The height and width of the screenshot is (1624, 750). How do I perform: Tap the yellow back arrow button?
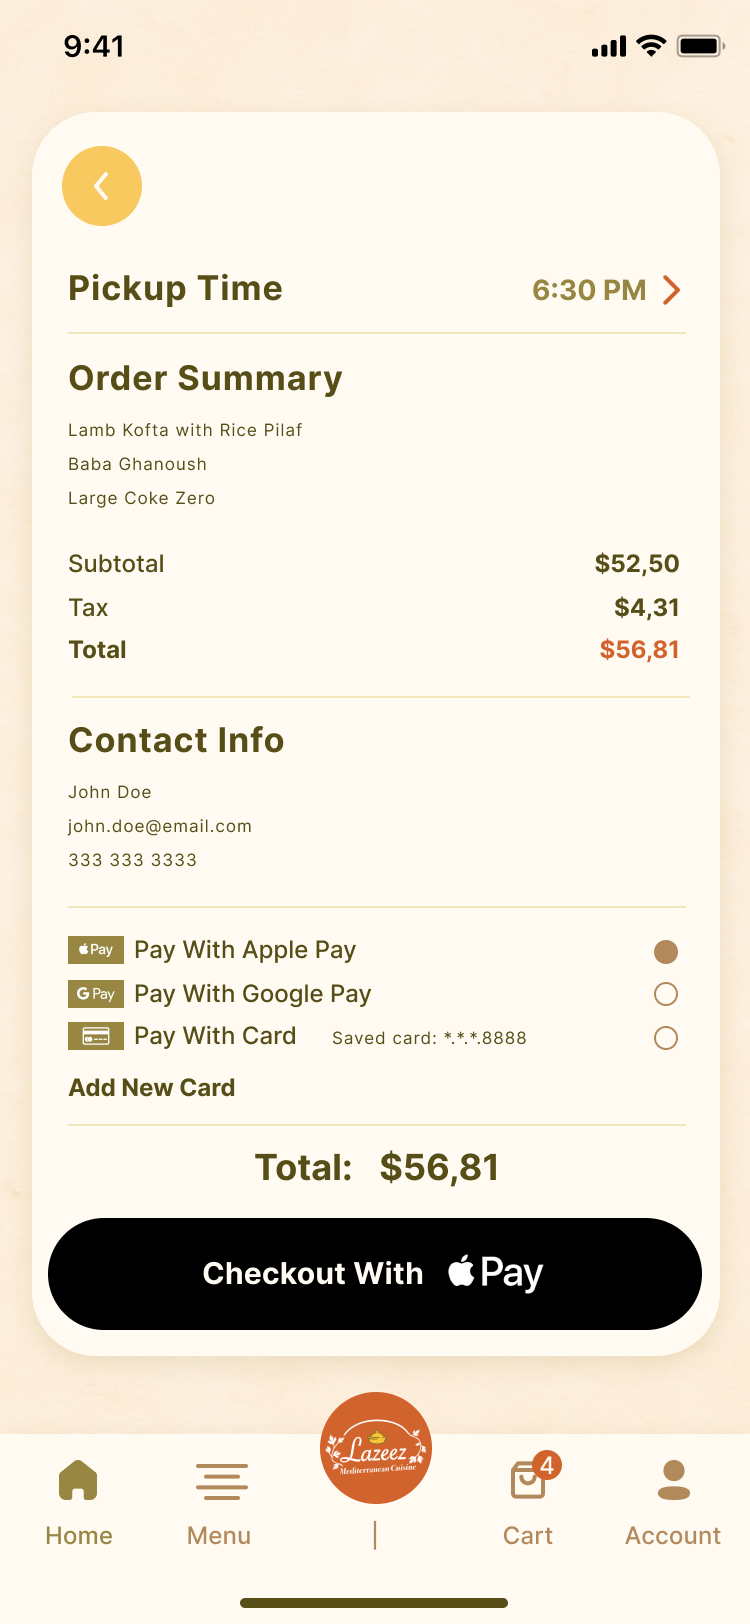click(102, 186)
